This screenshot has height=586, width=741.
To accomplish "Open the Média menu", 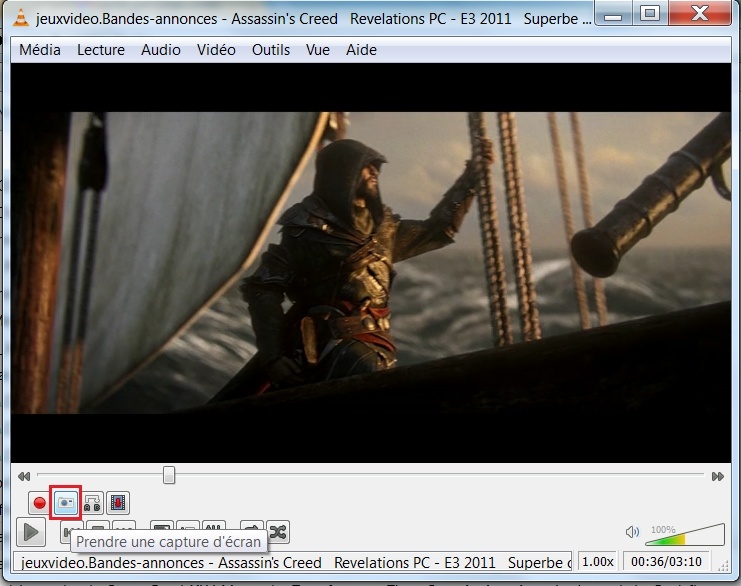I will pyautogui.click(x=40, y=50).
